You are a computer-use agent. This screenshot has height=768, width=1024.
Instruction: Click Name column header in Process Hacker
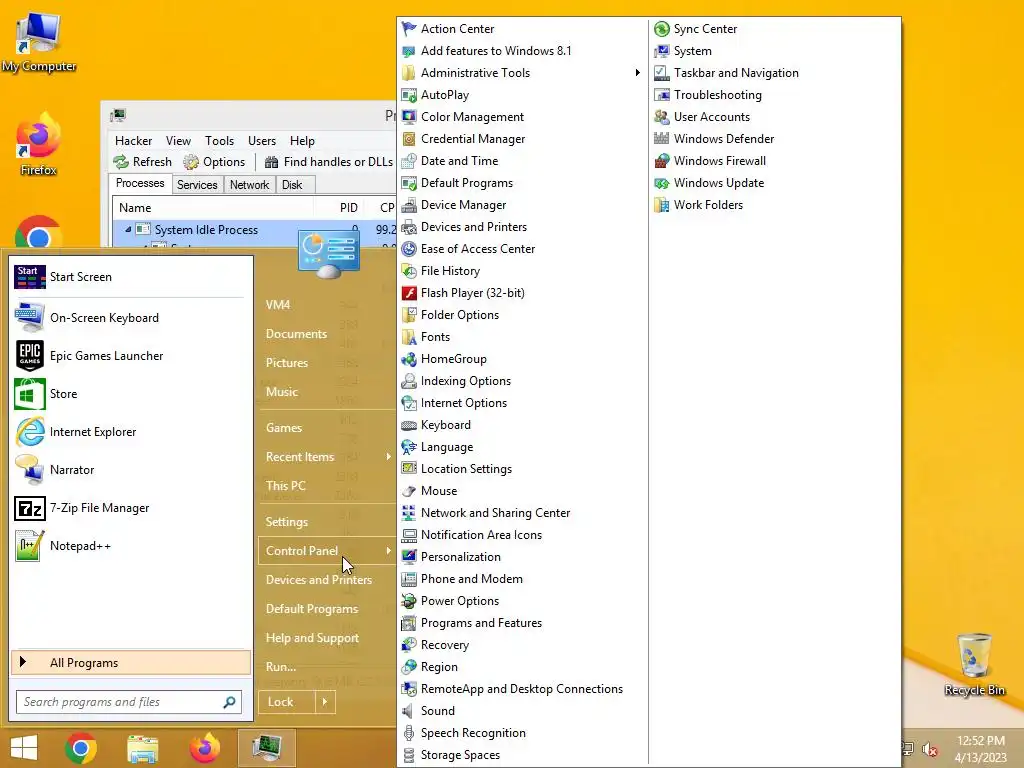tap(213, 208)
